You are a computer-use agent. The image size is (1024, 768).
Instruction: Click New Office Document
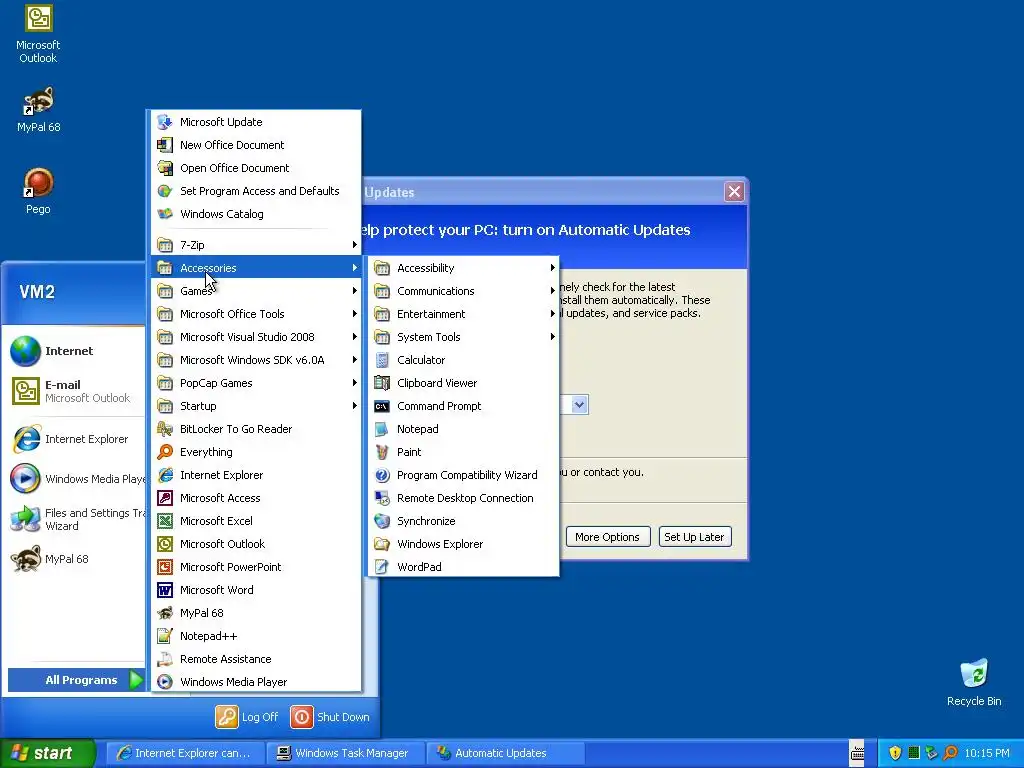click(256, 144)
